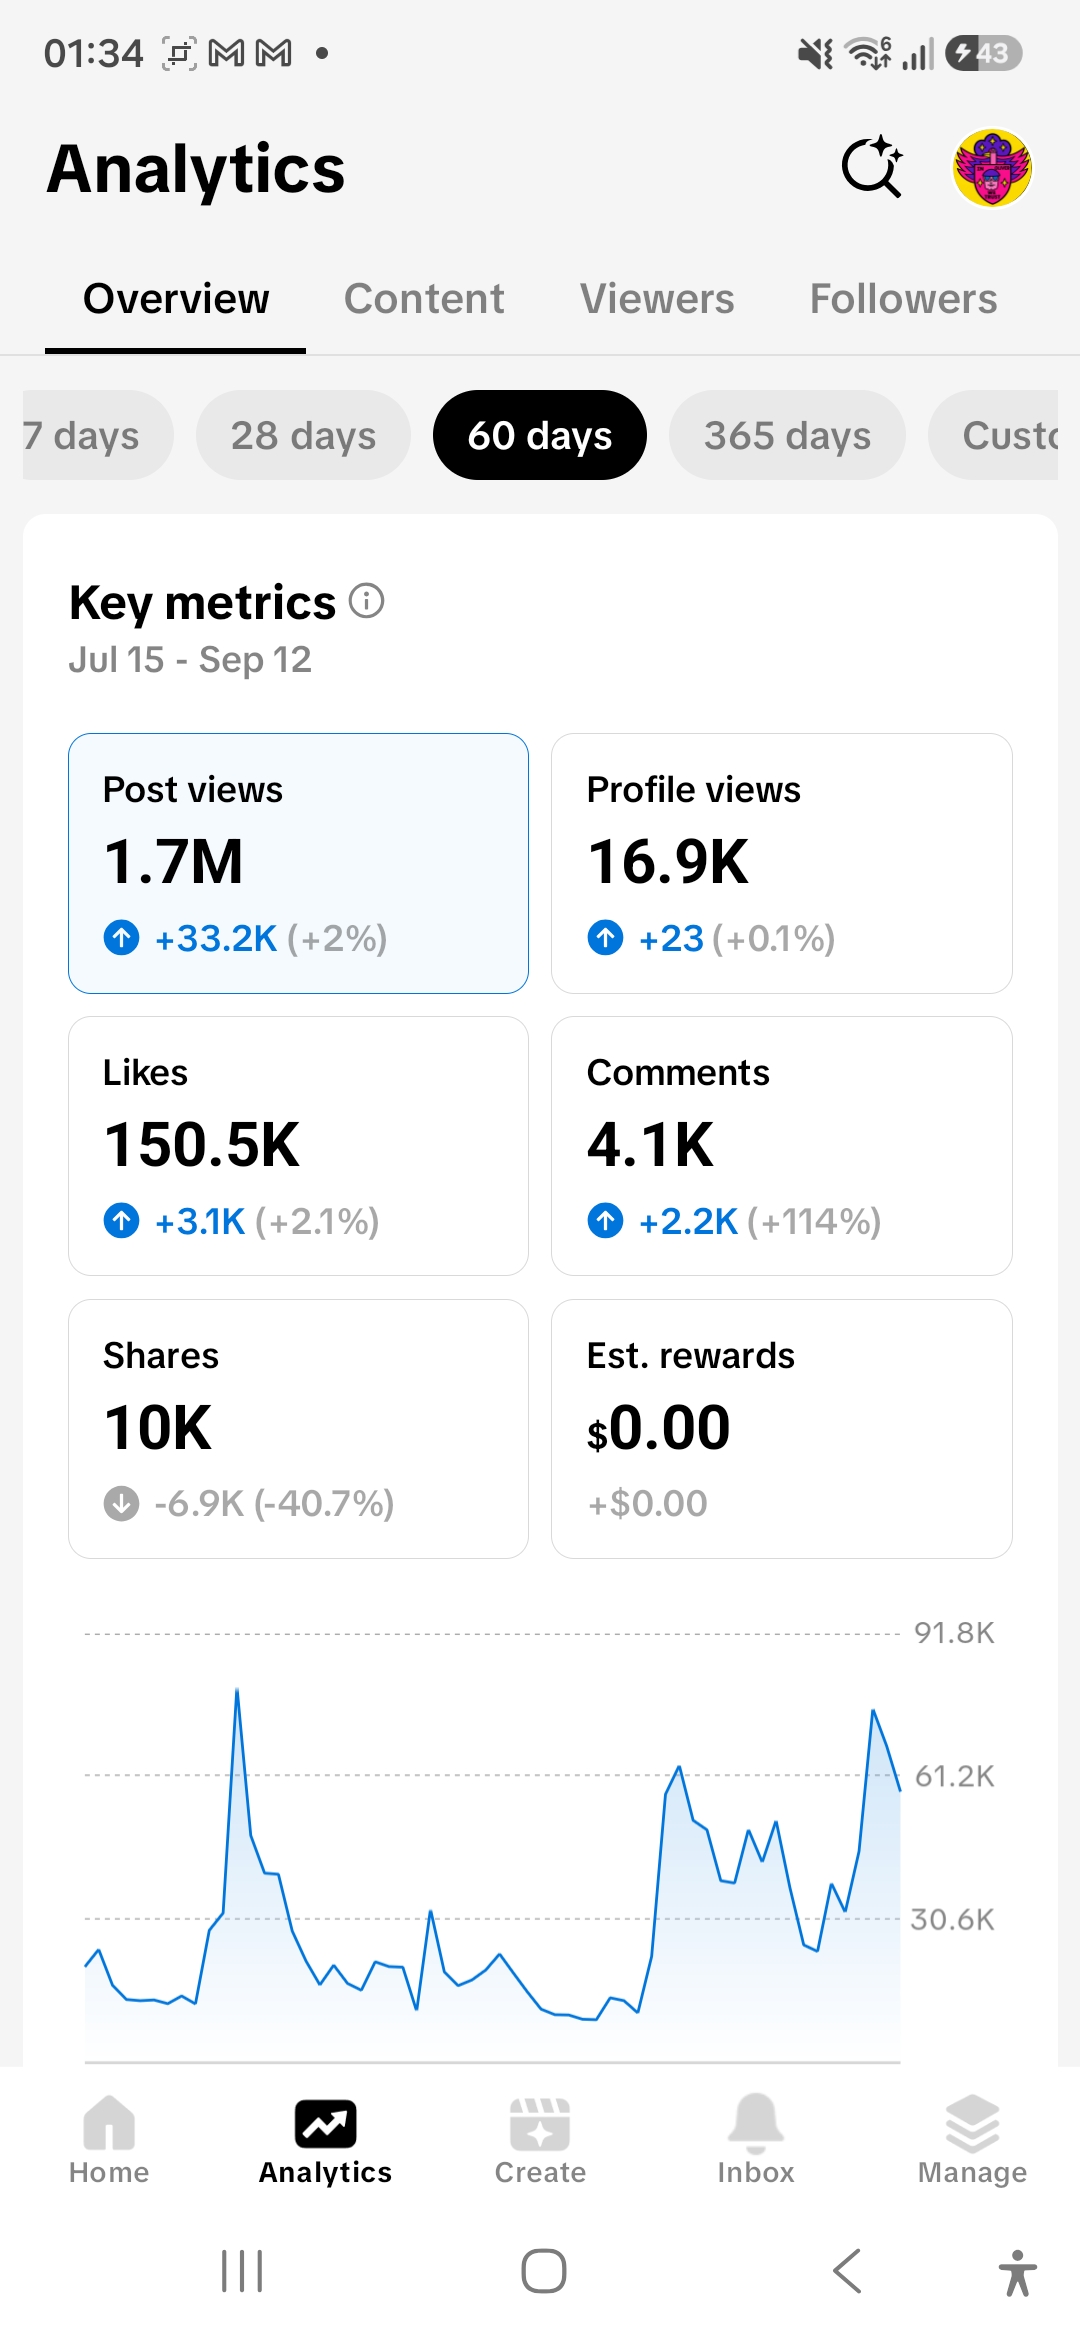Image resolution: width=1080 pixels, height=2340 pixels.
Task: Open the sparkle search icon
Action: pos(872,167)
